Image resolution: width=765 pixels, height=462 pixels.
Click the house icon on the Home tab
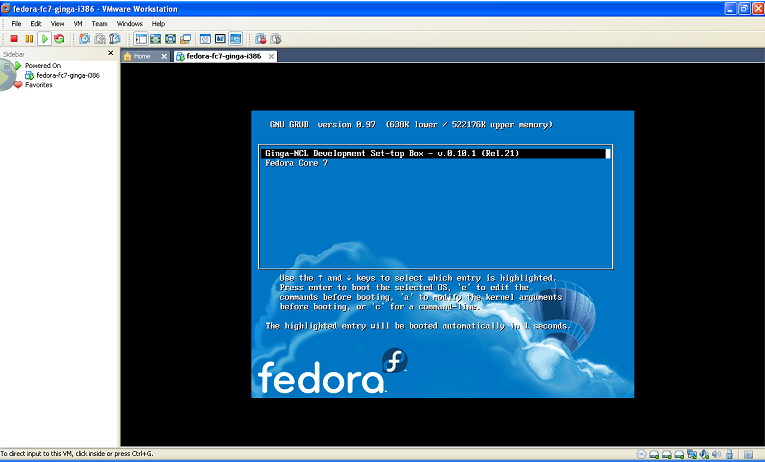(128, 56)
